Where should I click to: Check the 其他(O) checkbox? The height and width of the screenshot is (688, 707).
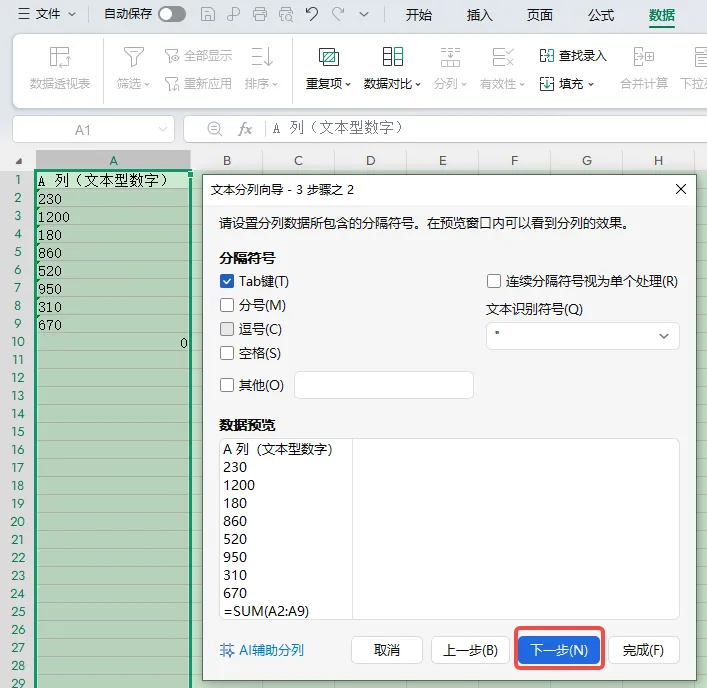227,385
